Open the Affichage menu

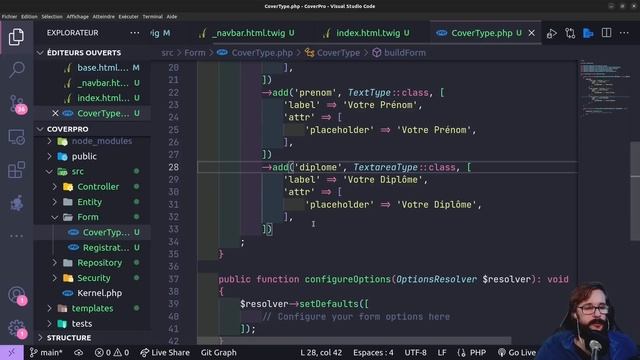coord(77,17)
